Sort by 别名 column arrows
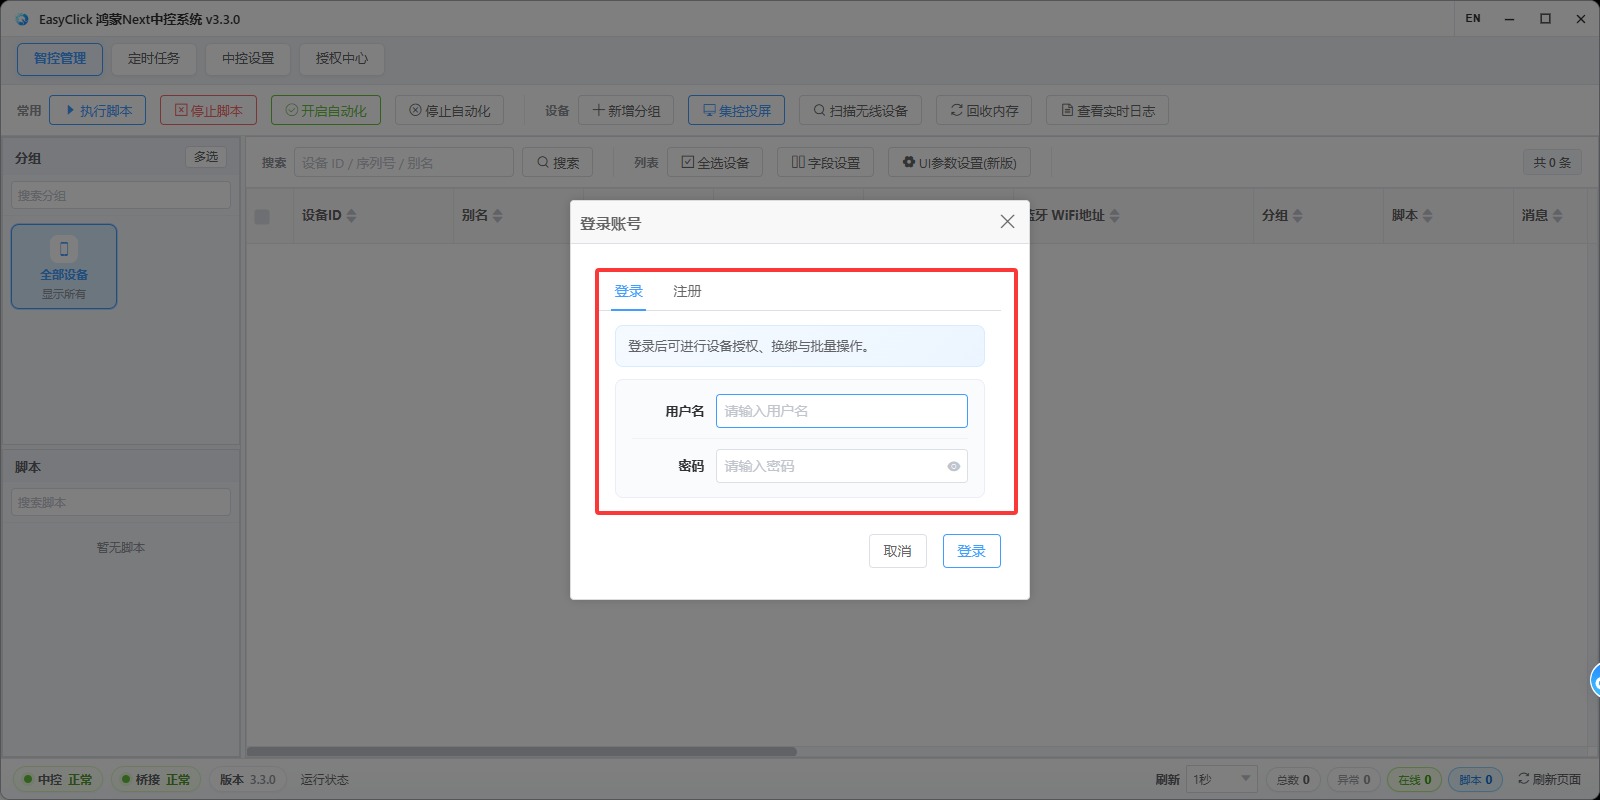 (x=497, y=216)
